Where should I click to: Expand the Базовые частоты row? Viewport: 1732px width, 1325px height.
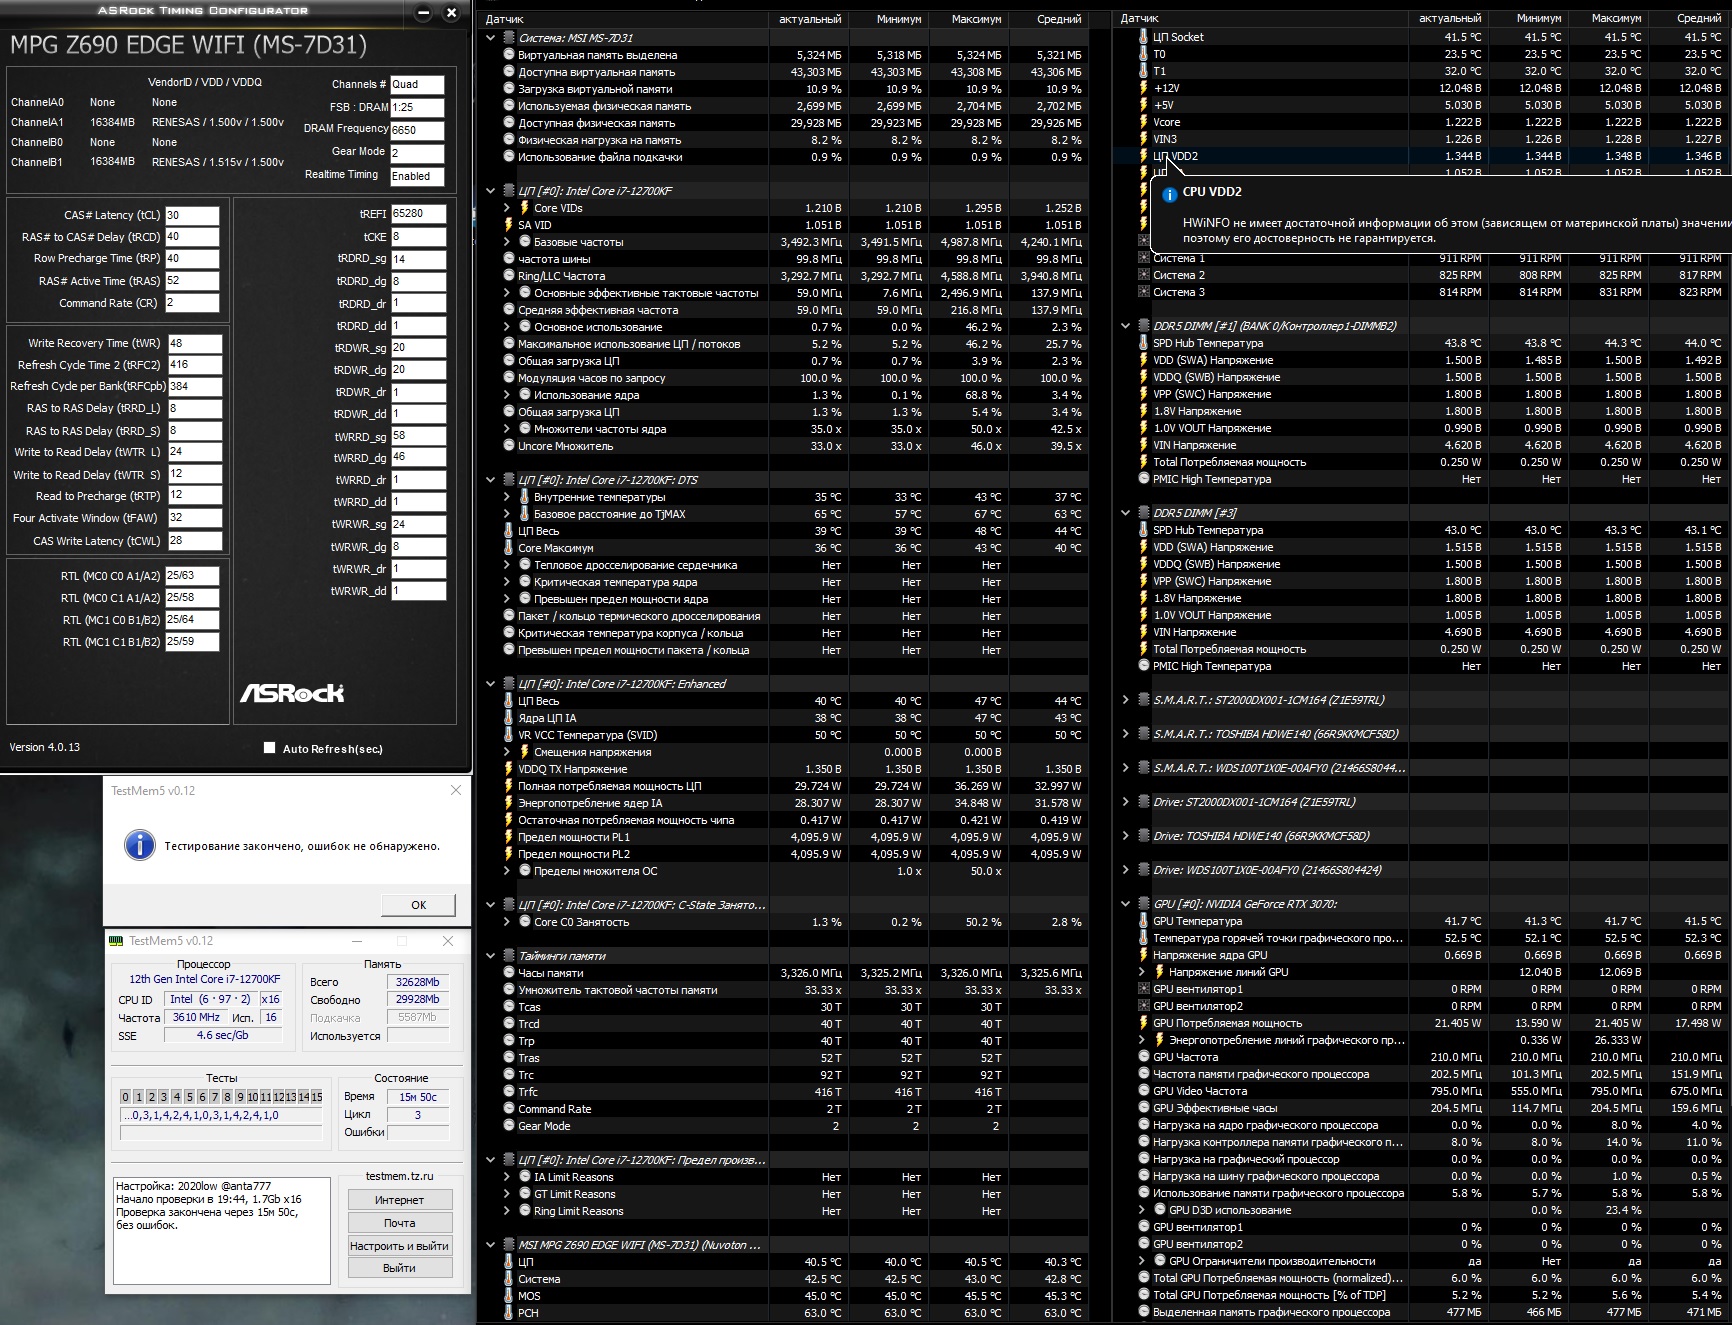coord(508,242)
